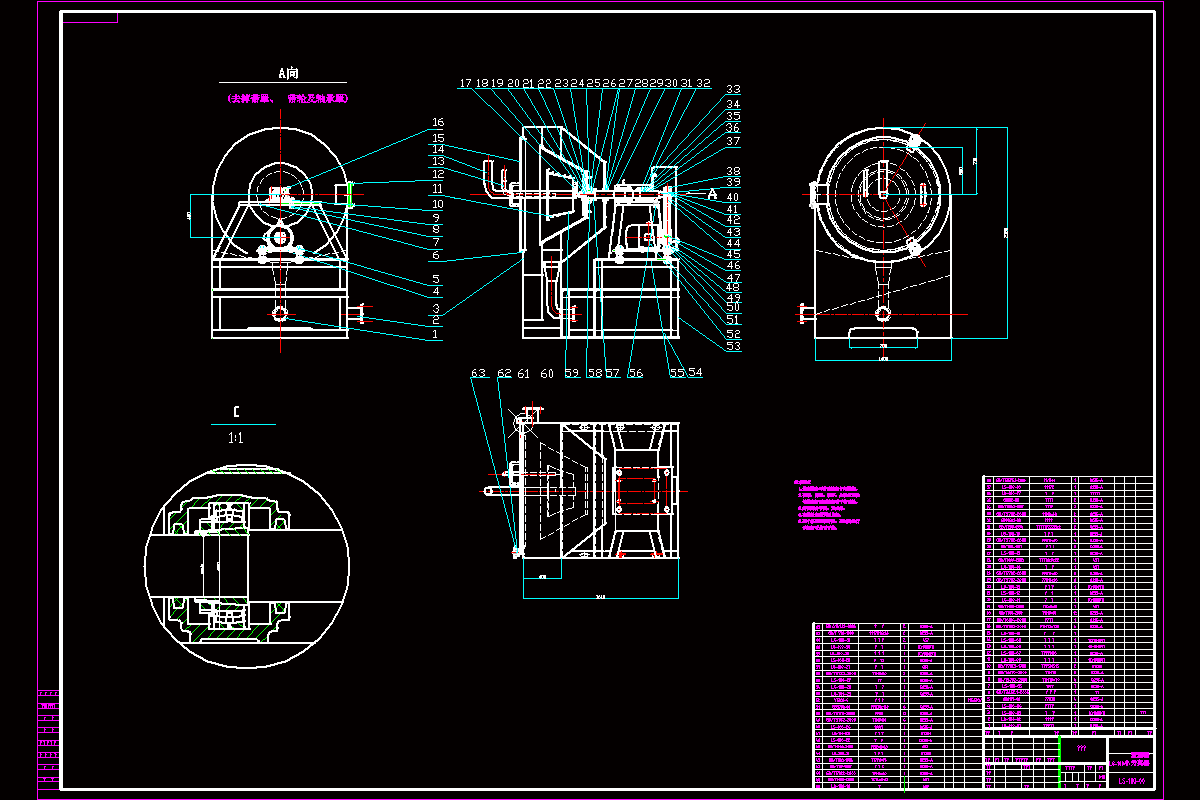The width and height of the screenshot is (1200, 800).
Task: Click part callout number 17
Action: pos(466,83)
